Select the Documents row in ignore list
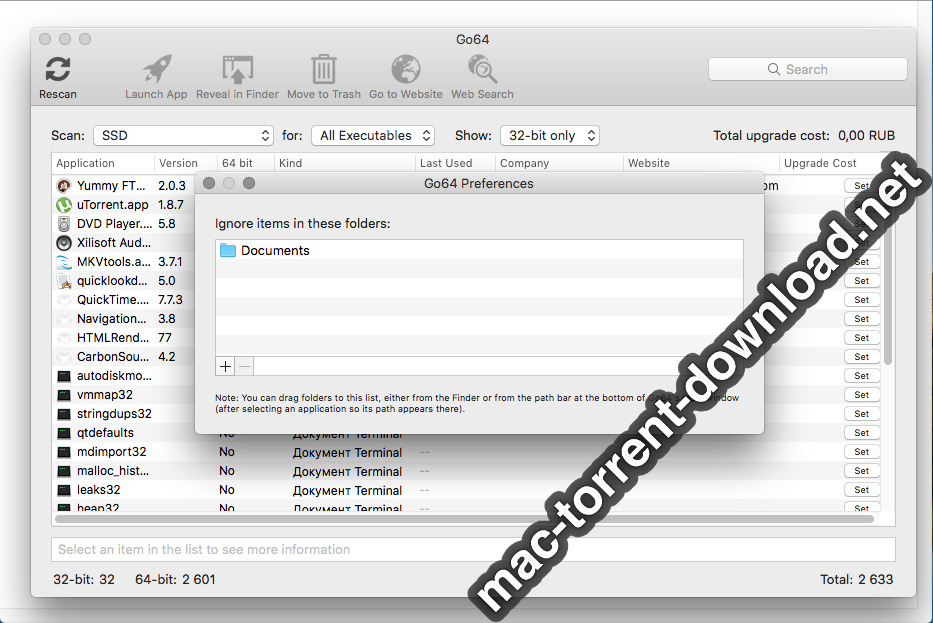Image resolution: width=933 pixels, height=623 pixels. [479, 251]
